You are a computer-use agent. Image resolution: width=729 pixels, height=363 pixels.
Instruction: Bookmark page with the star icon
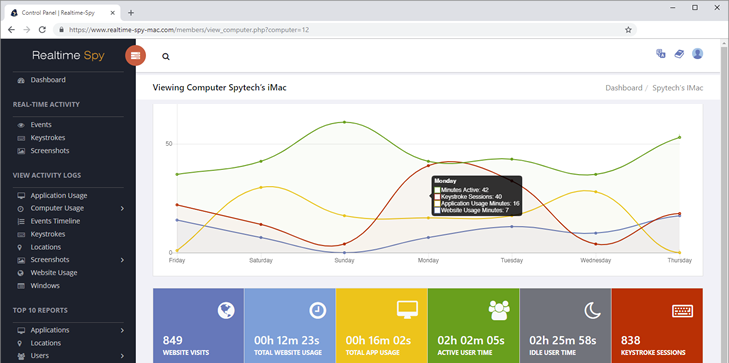[628, 30]
